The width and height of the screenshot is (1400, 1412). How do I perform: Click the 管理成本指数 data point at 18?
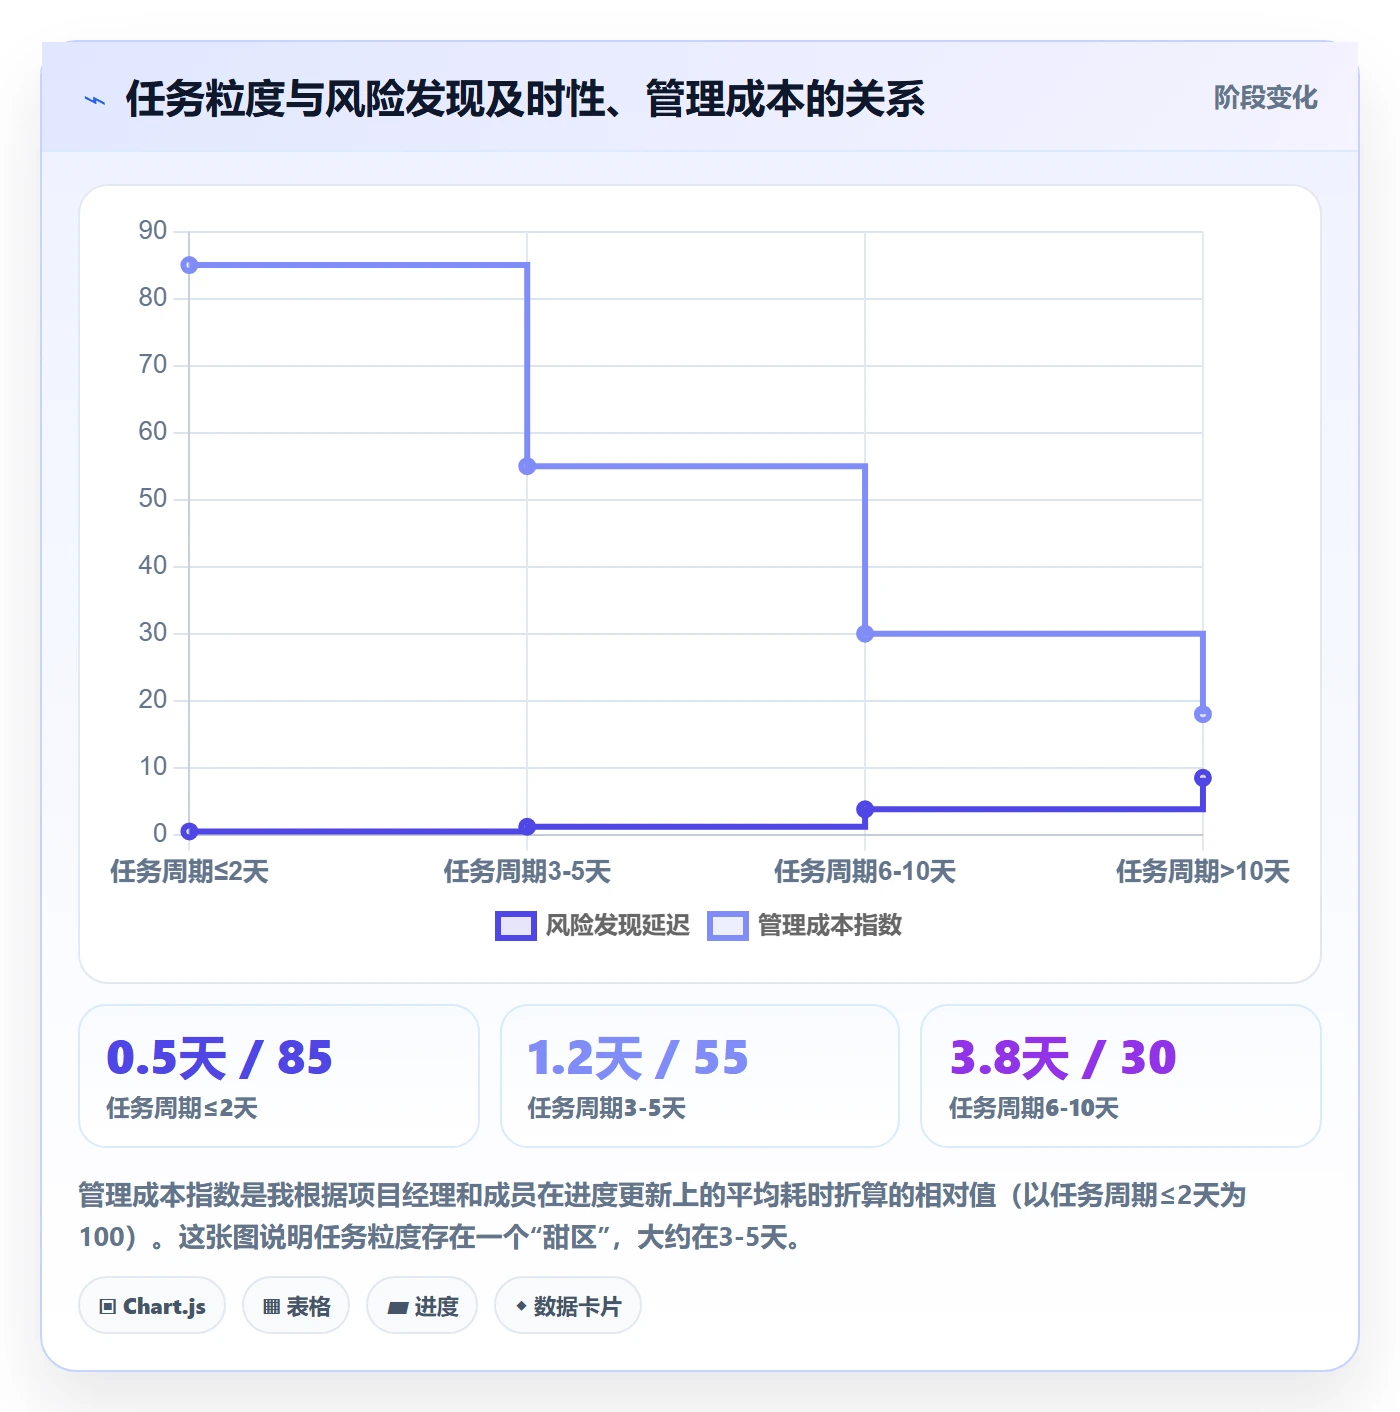pyautogui.click(x=1203, y=714)
